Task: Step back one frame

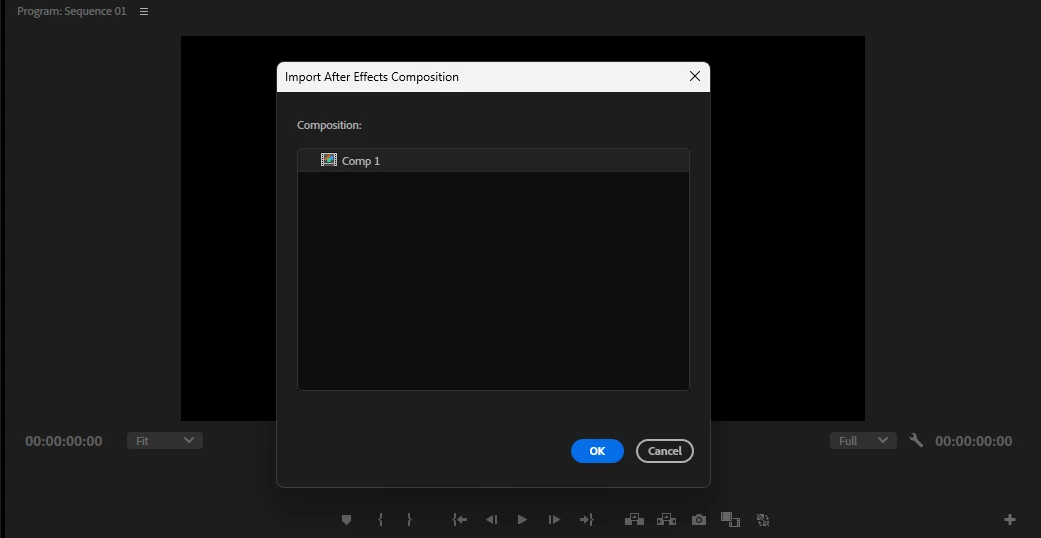Action: [x=491, y=519]
